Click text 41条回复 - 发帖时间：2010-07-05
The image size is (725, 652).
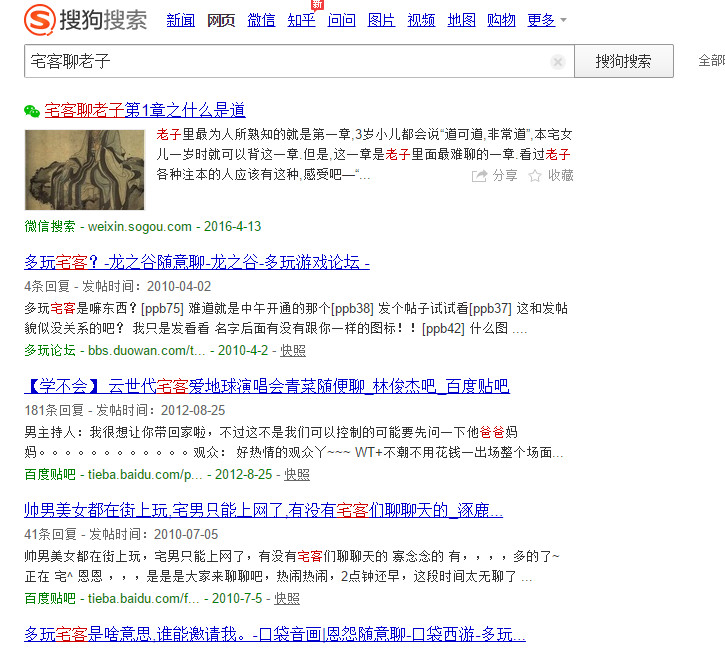click(121, 534)
